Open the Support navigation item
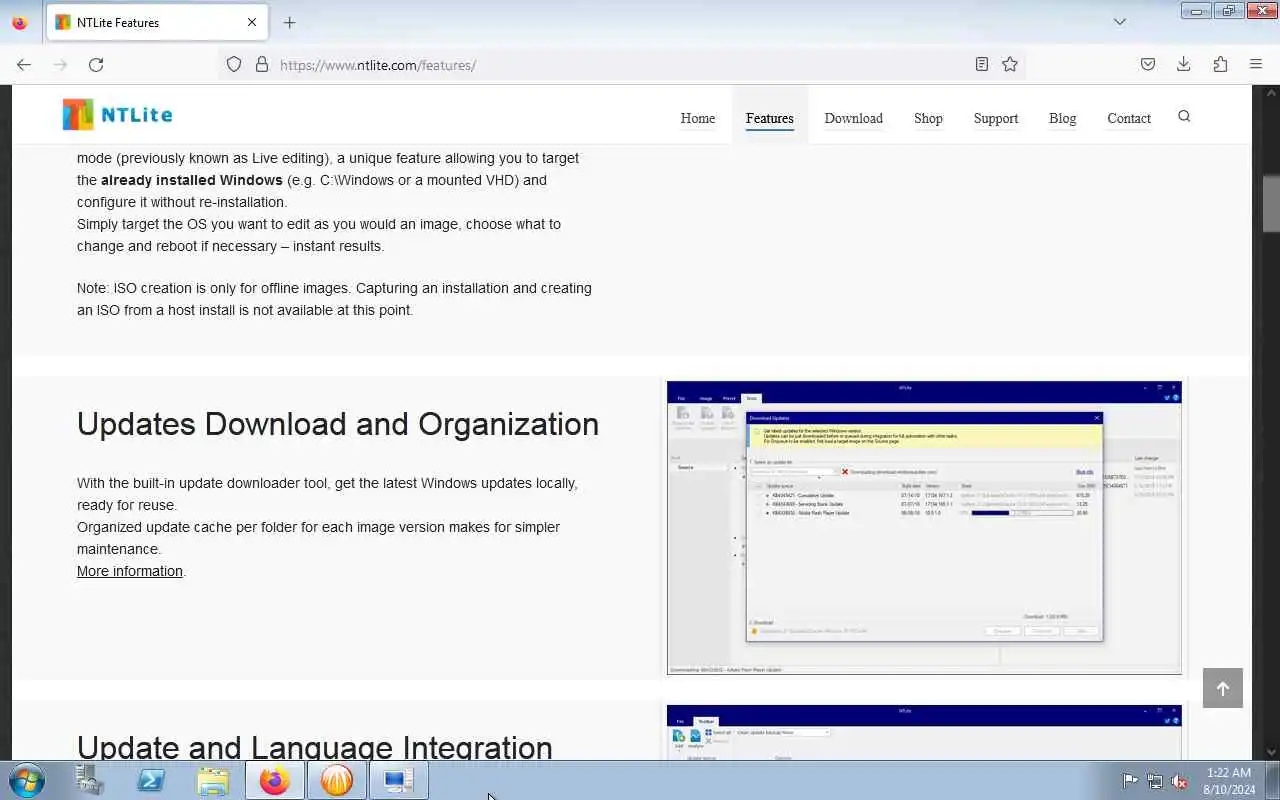Screen dimensions: 1280x800 point(996,118)
